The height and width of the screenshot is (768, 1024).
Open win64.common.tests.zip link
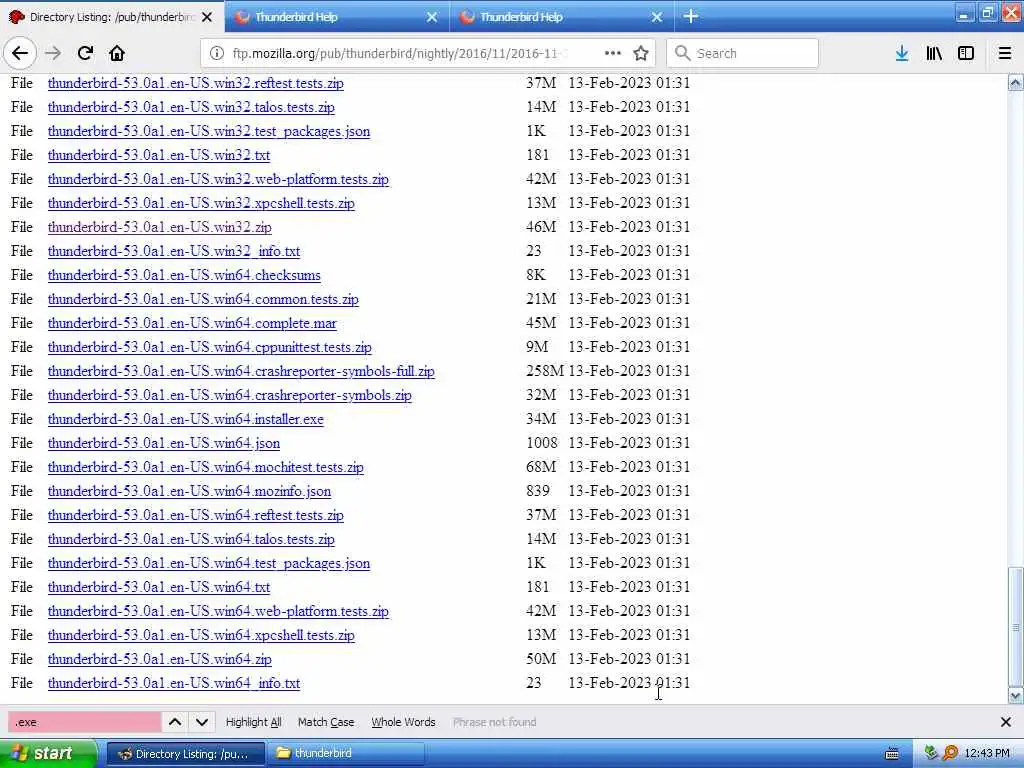click(x=203, y=299)
